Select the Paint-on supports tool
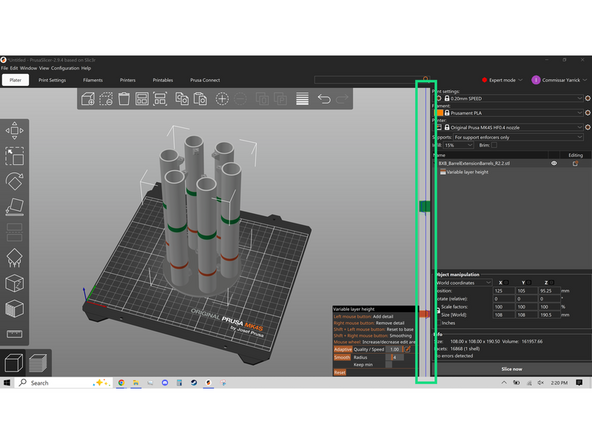The height and width of the screenshot is (444, 592). click(14, 257)
